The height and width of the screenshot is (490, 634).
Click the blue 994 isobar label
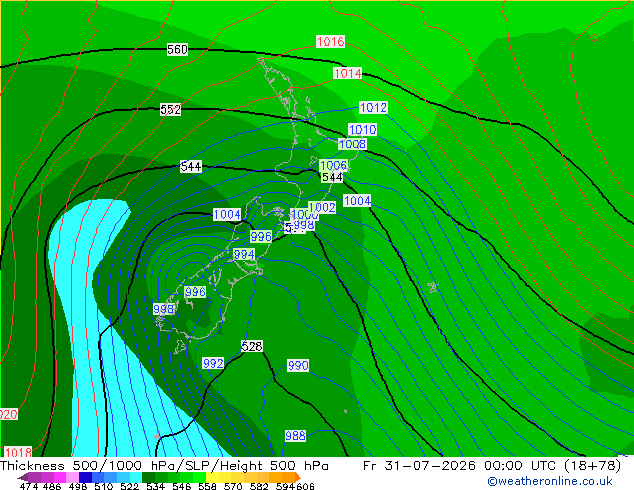click(x=244, y=254)
